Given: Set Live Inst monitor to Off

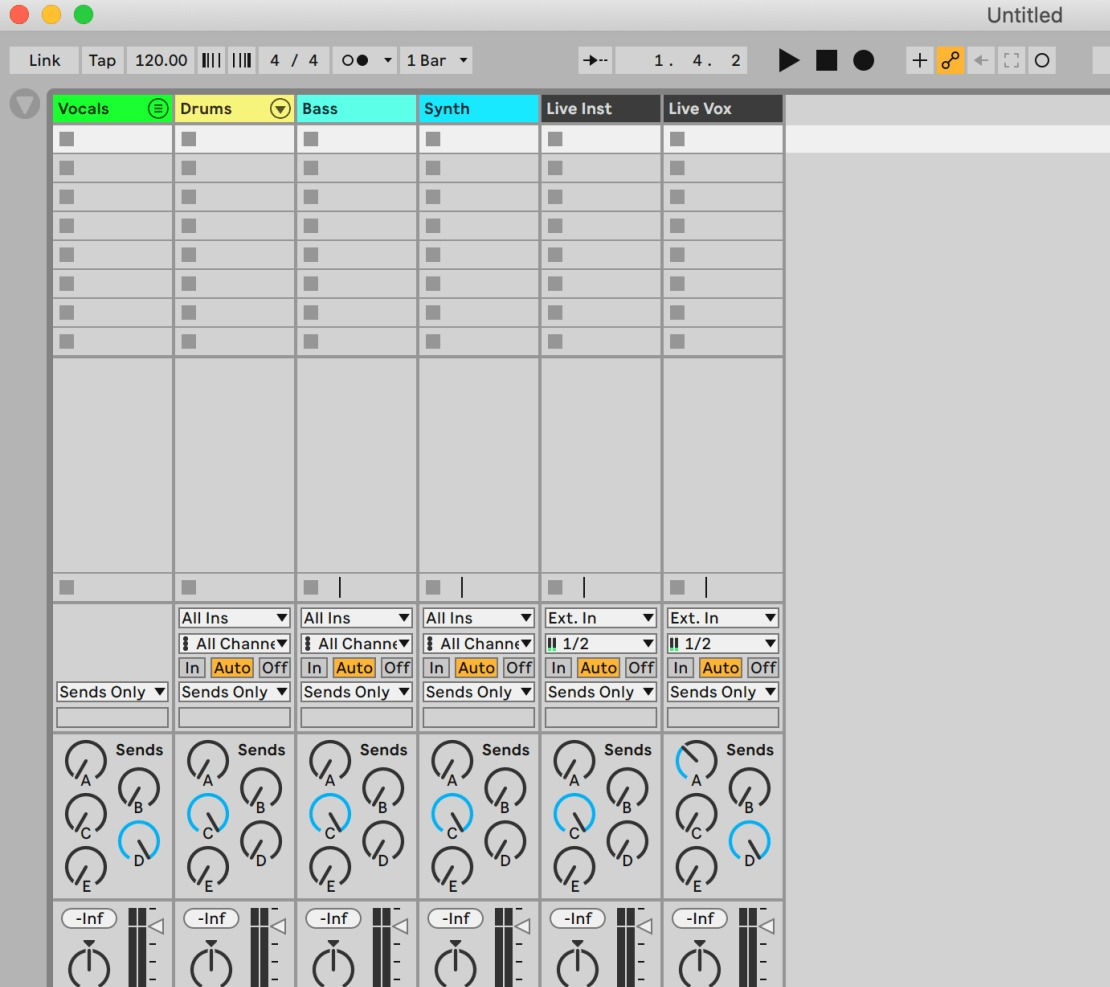Looking at the screenshot, I should point(641,668).
